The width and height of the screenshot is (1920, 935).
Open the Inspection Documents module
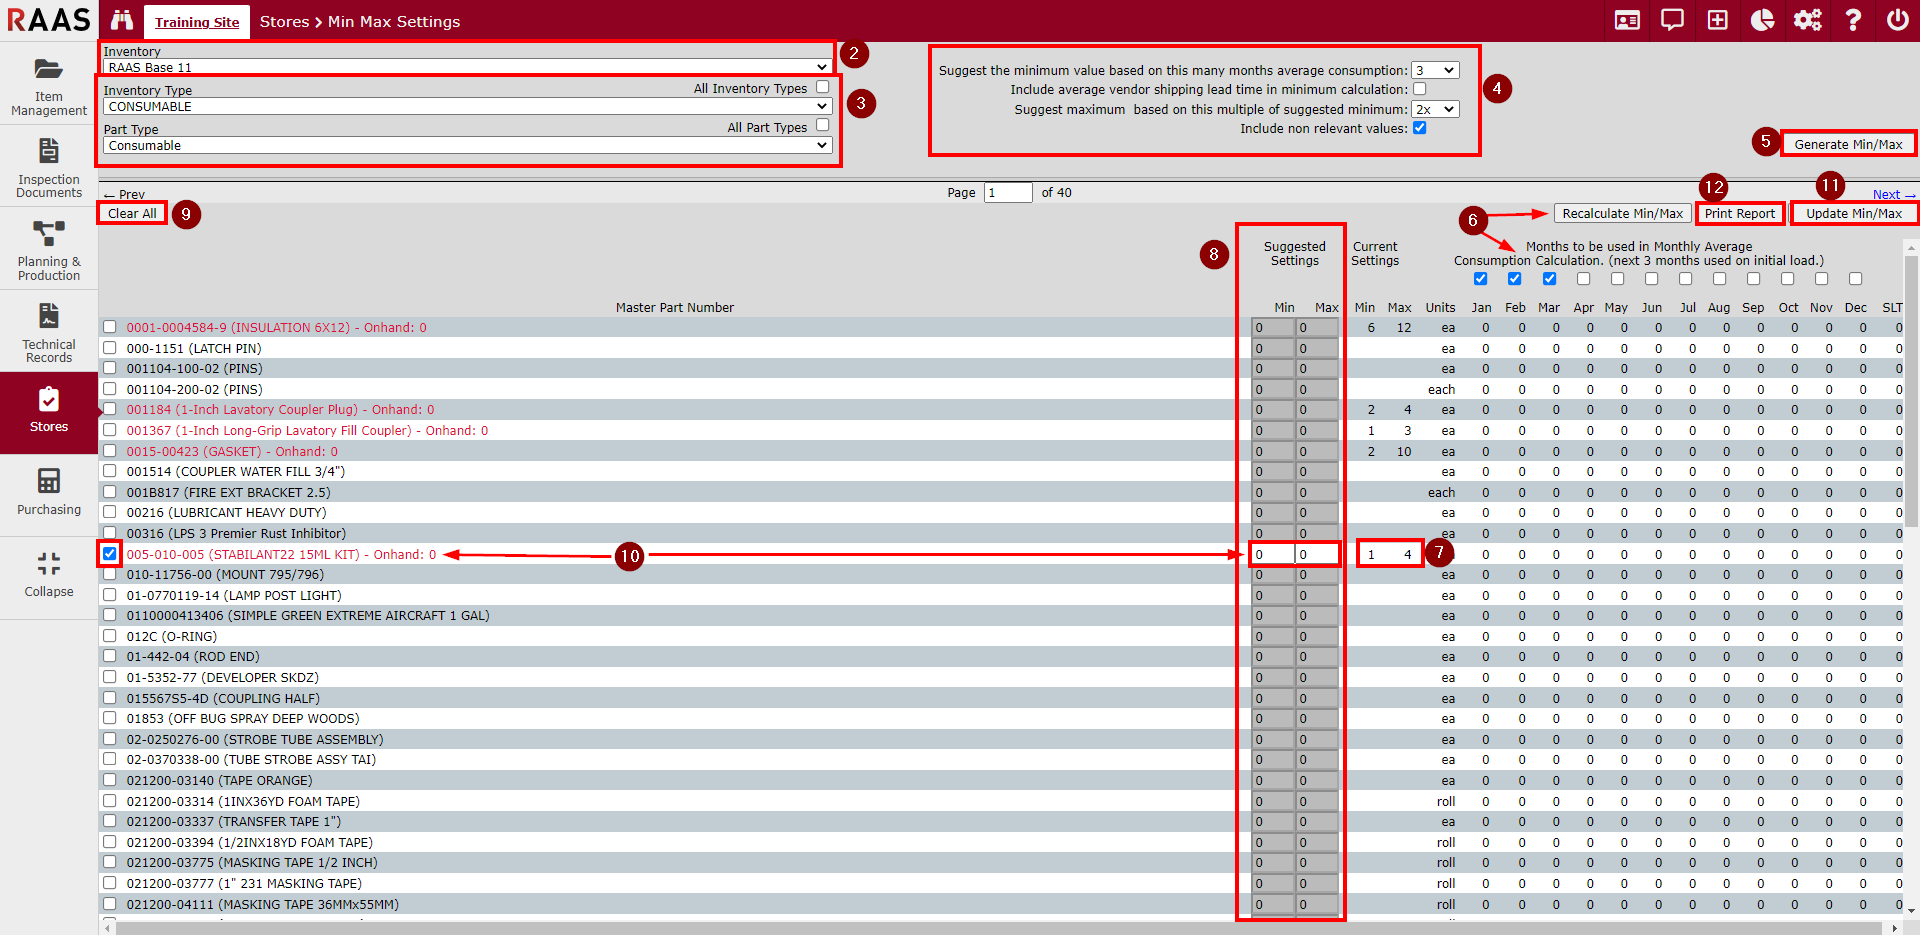pos(48,169)
